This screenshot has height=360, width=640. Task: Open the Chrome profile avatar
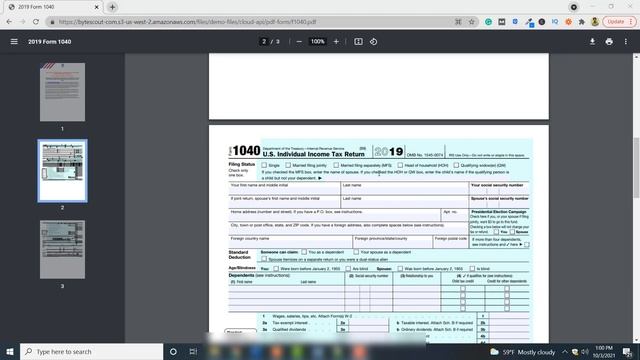[x=595, y=22]
